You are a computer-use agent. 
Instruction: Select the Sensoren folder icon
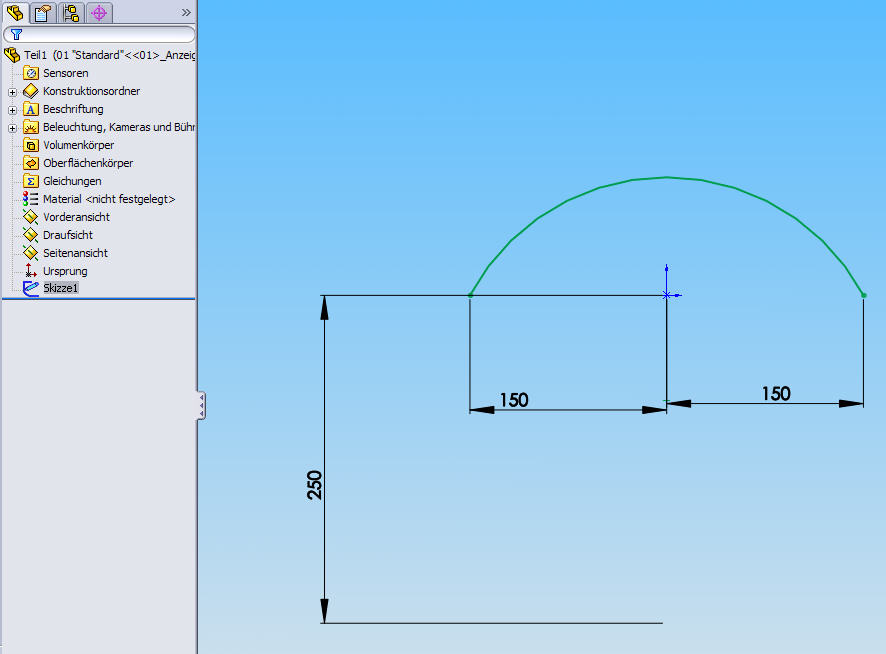click(31, 73)
